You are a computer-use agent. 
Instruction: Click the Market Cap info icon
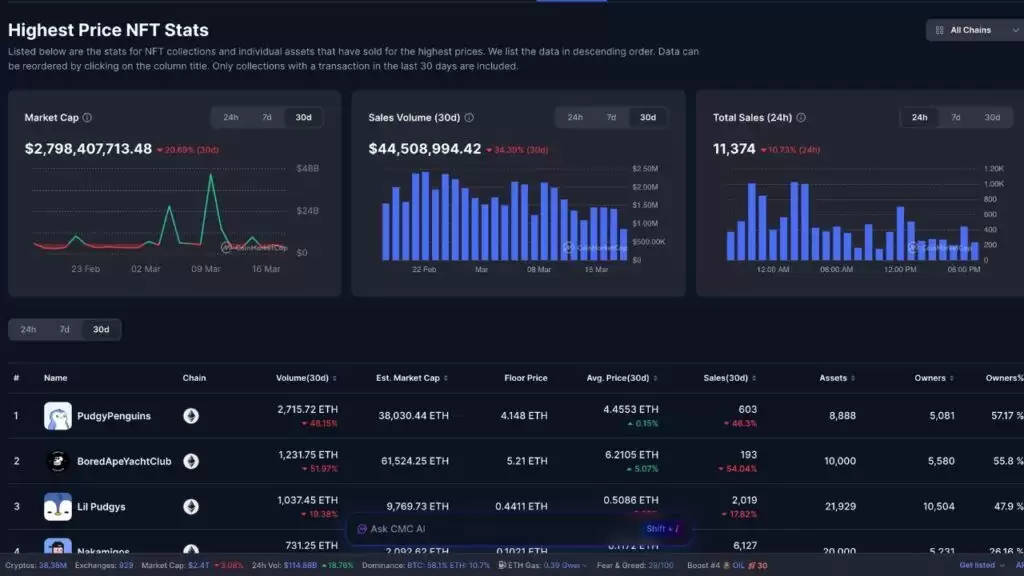[x=87, y=118]
